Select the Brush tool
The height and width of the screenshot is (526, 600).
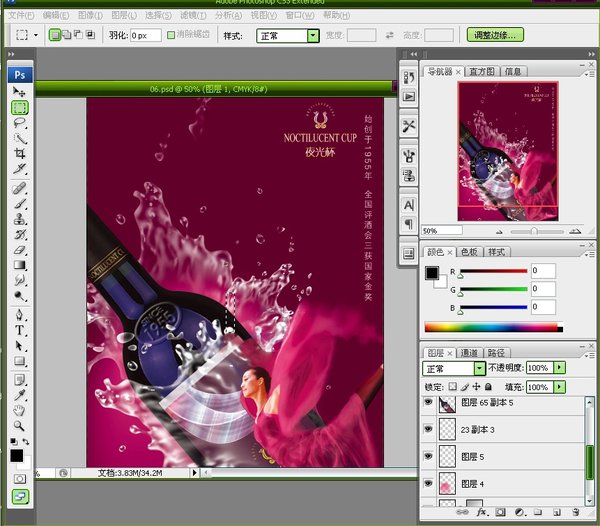click(19, 204)
